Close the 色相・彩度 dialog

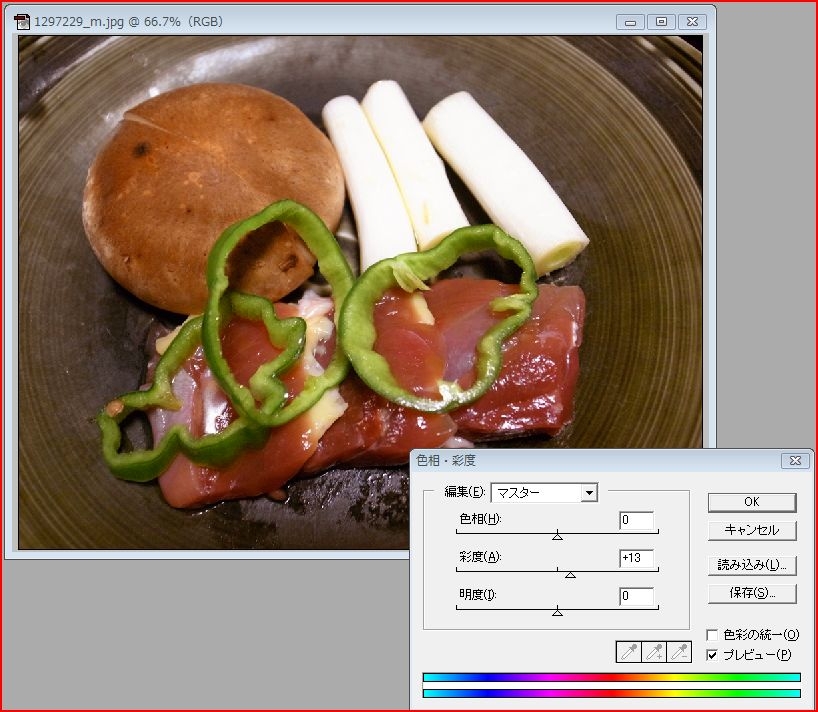(x=795, y=461)
